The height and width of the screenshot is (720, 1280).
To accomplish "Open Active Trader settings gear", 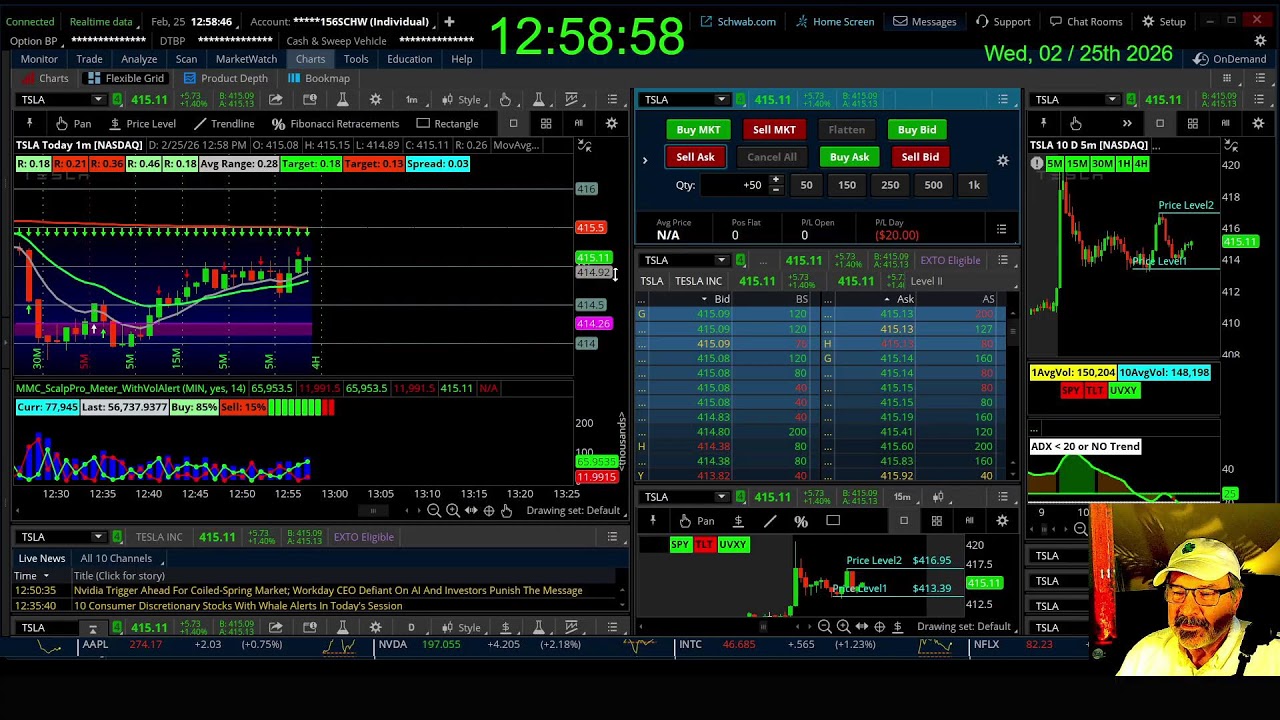I will [1002, 160].
